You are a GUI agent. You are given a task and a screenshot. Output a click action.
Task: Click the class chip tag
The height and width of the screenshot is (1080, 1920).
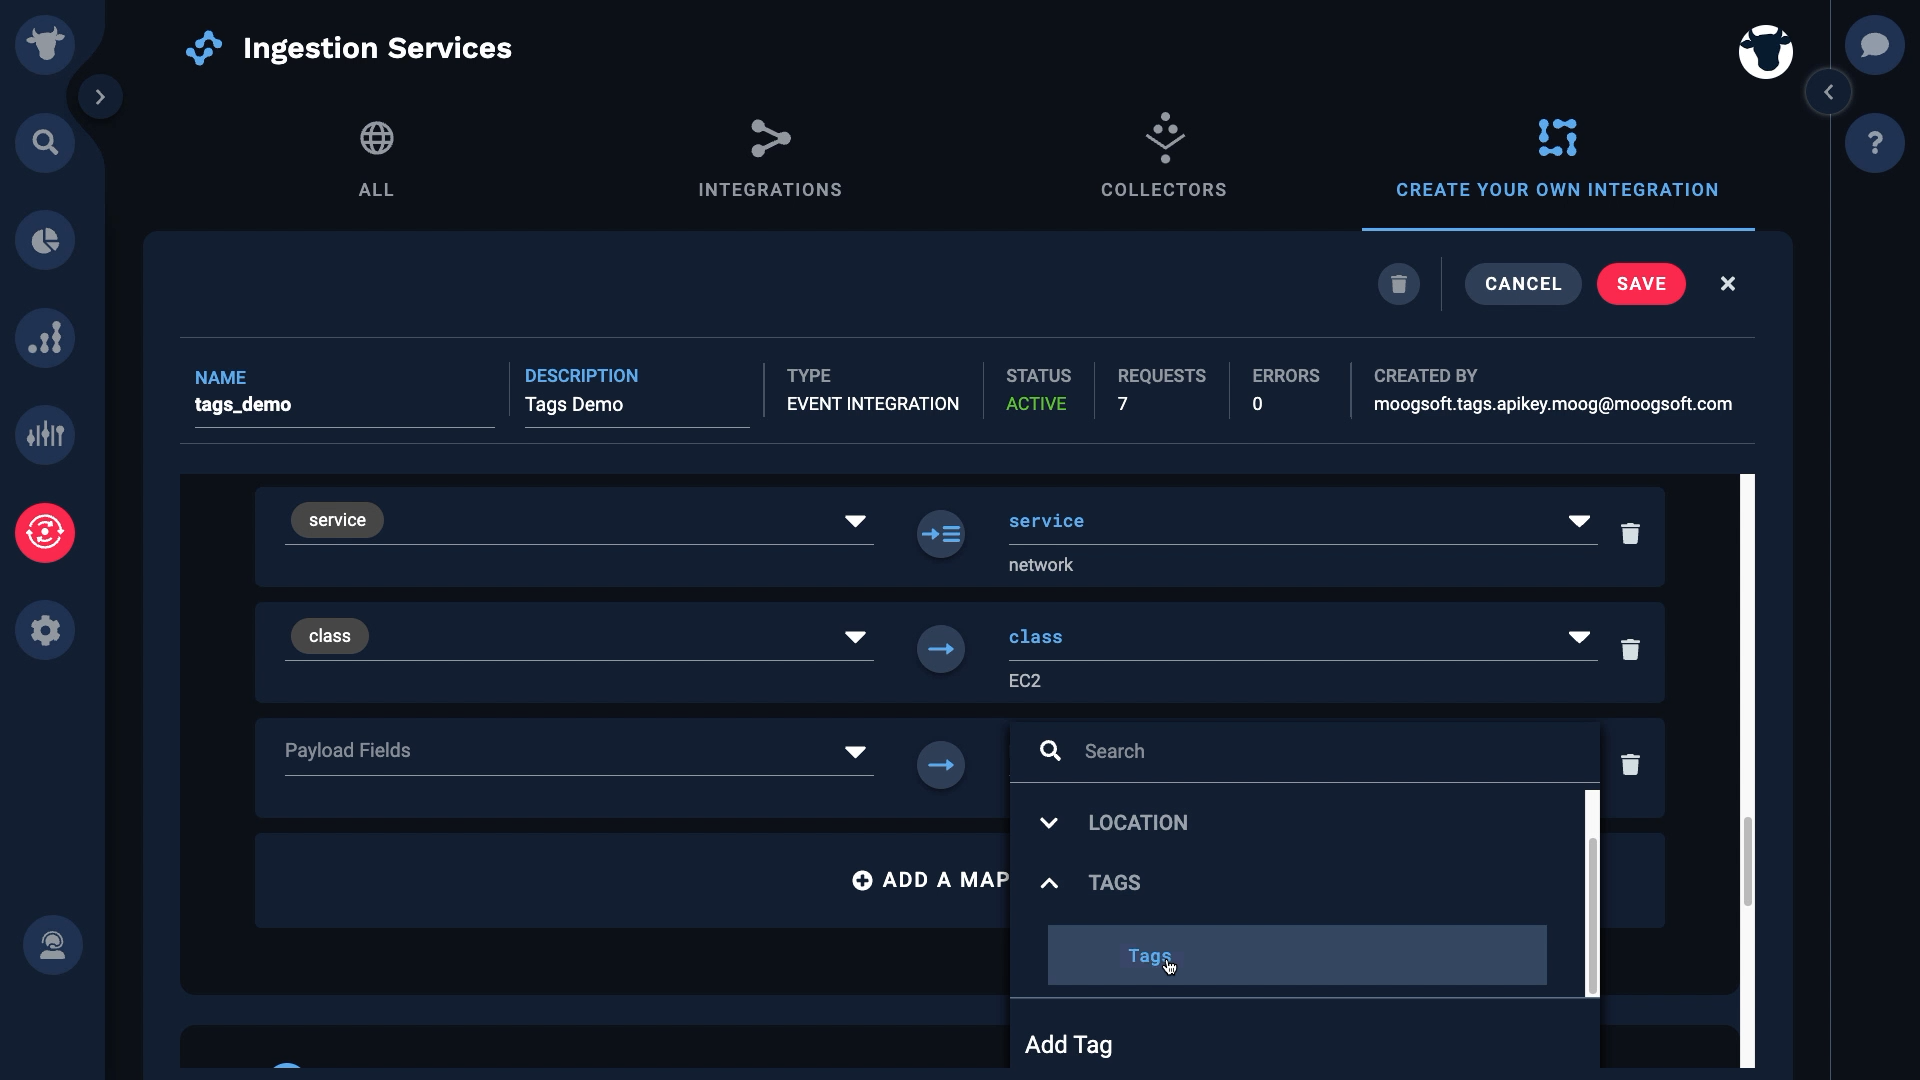point(329,636)
